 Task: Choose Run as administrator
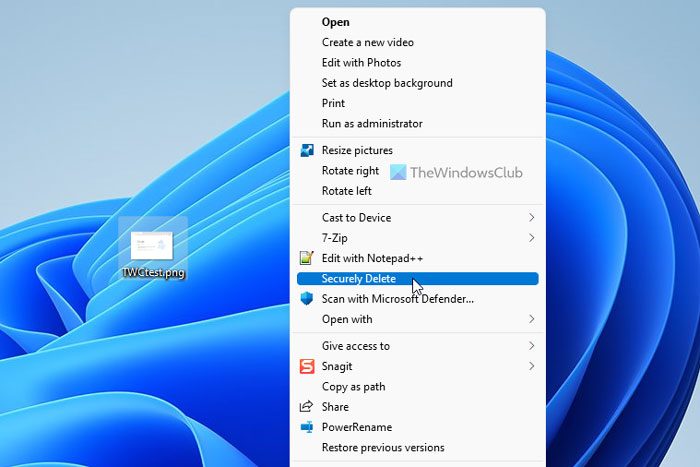click(x=417, y=124)
